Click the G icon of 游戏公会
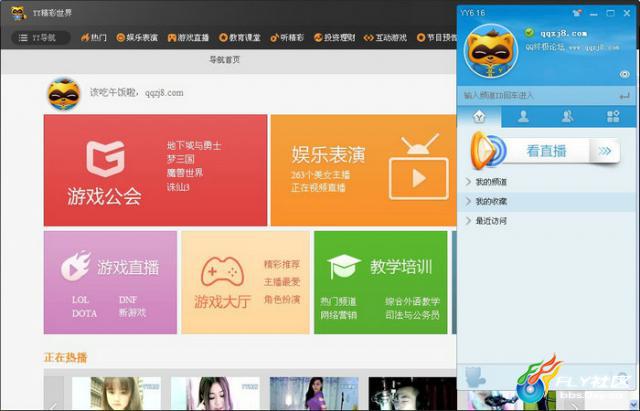This screenshot has height=411, width=640. pos(105,159)
